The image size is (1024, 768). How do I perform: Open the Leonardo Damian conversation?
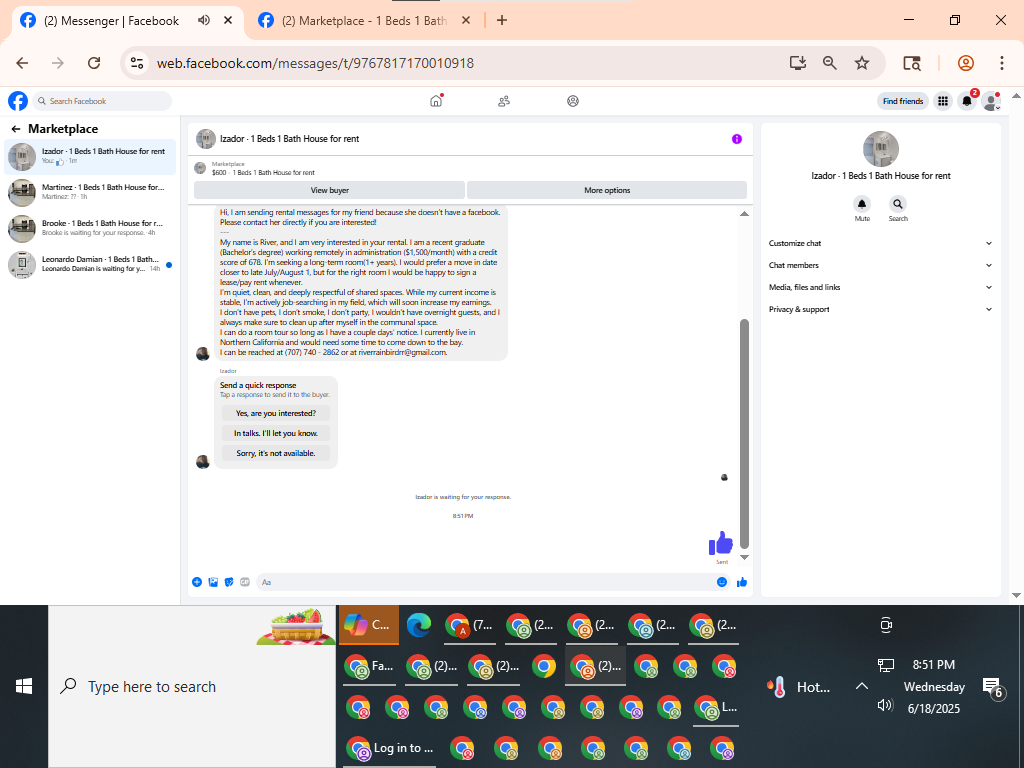point(90,264)
